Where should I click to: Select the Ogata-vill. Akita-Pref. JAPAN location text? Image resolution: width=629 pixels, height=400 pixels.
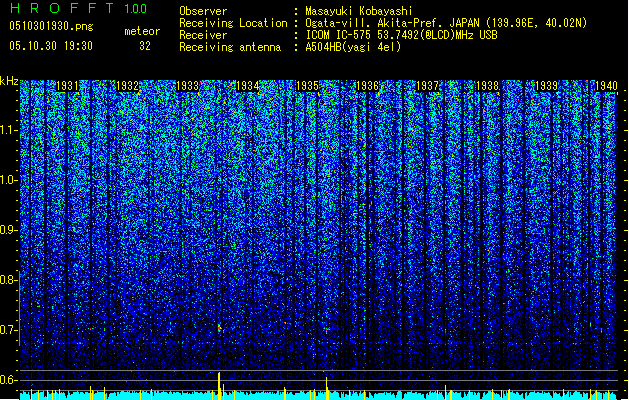(446, 23)
